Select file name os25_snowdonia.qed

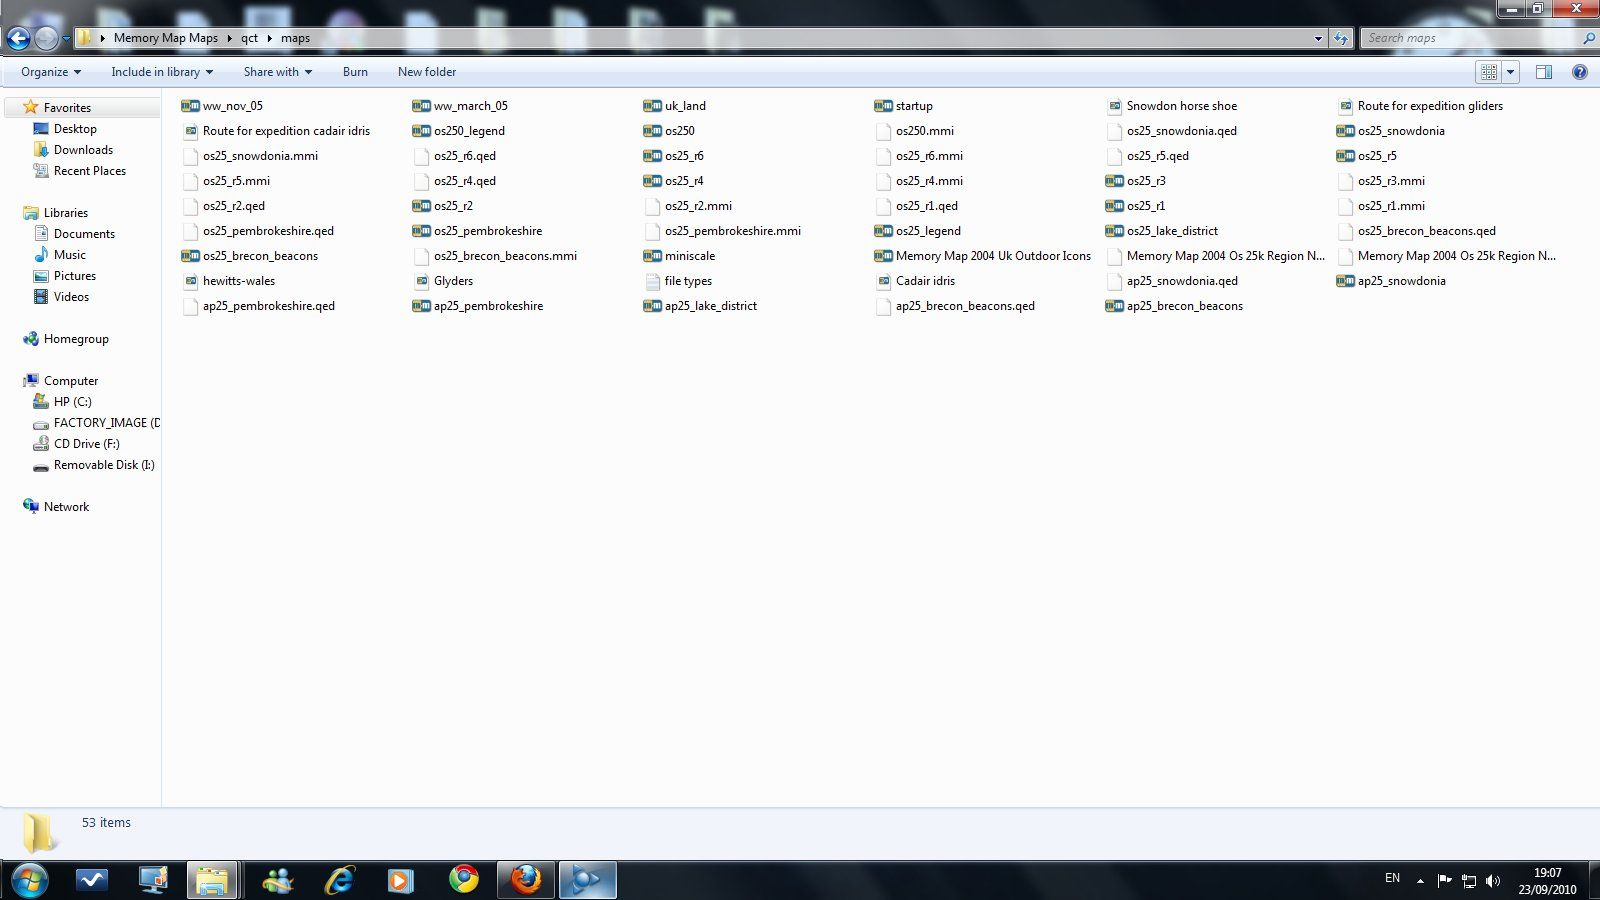tap(1181, 131)
